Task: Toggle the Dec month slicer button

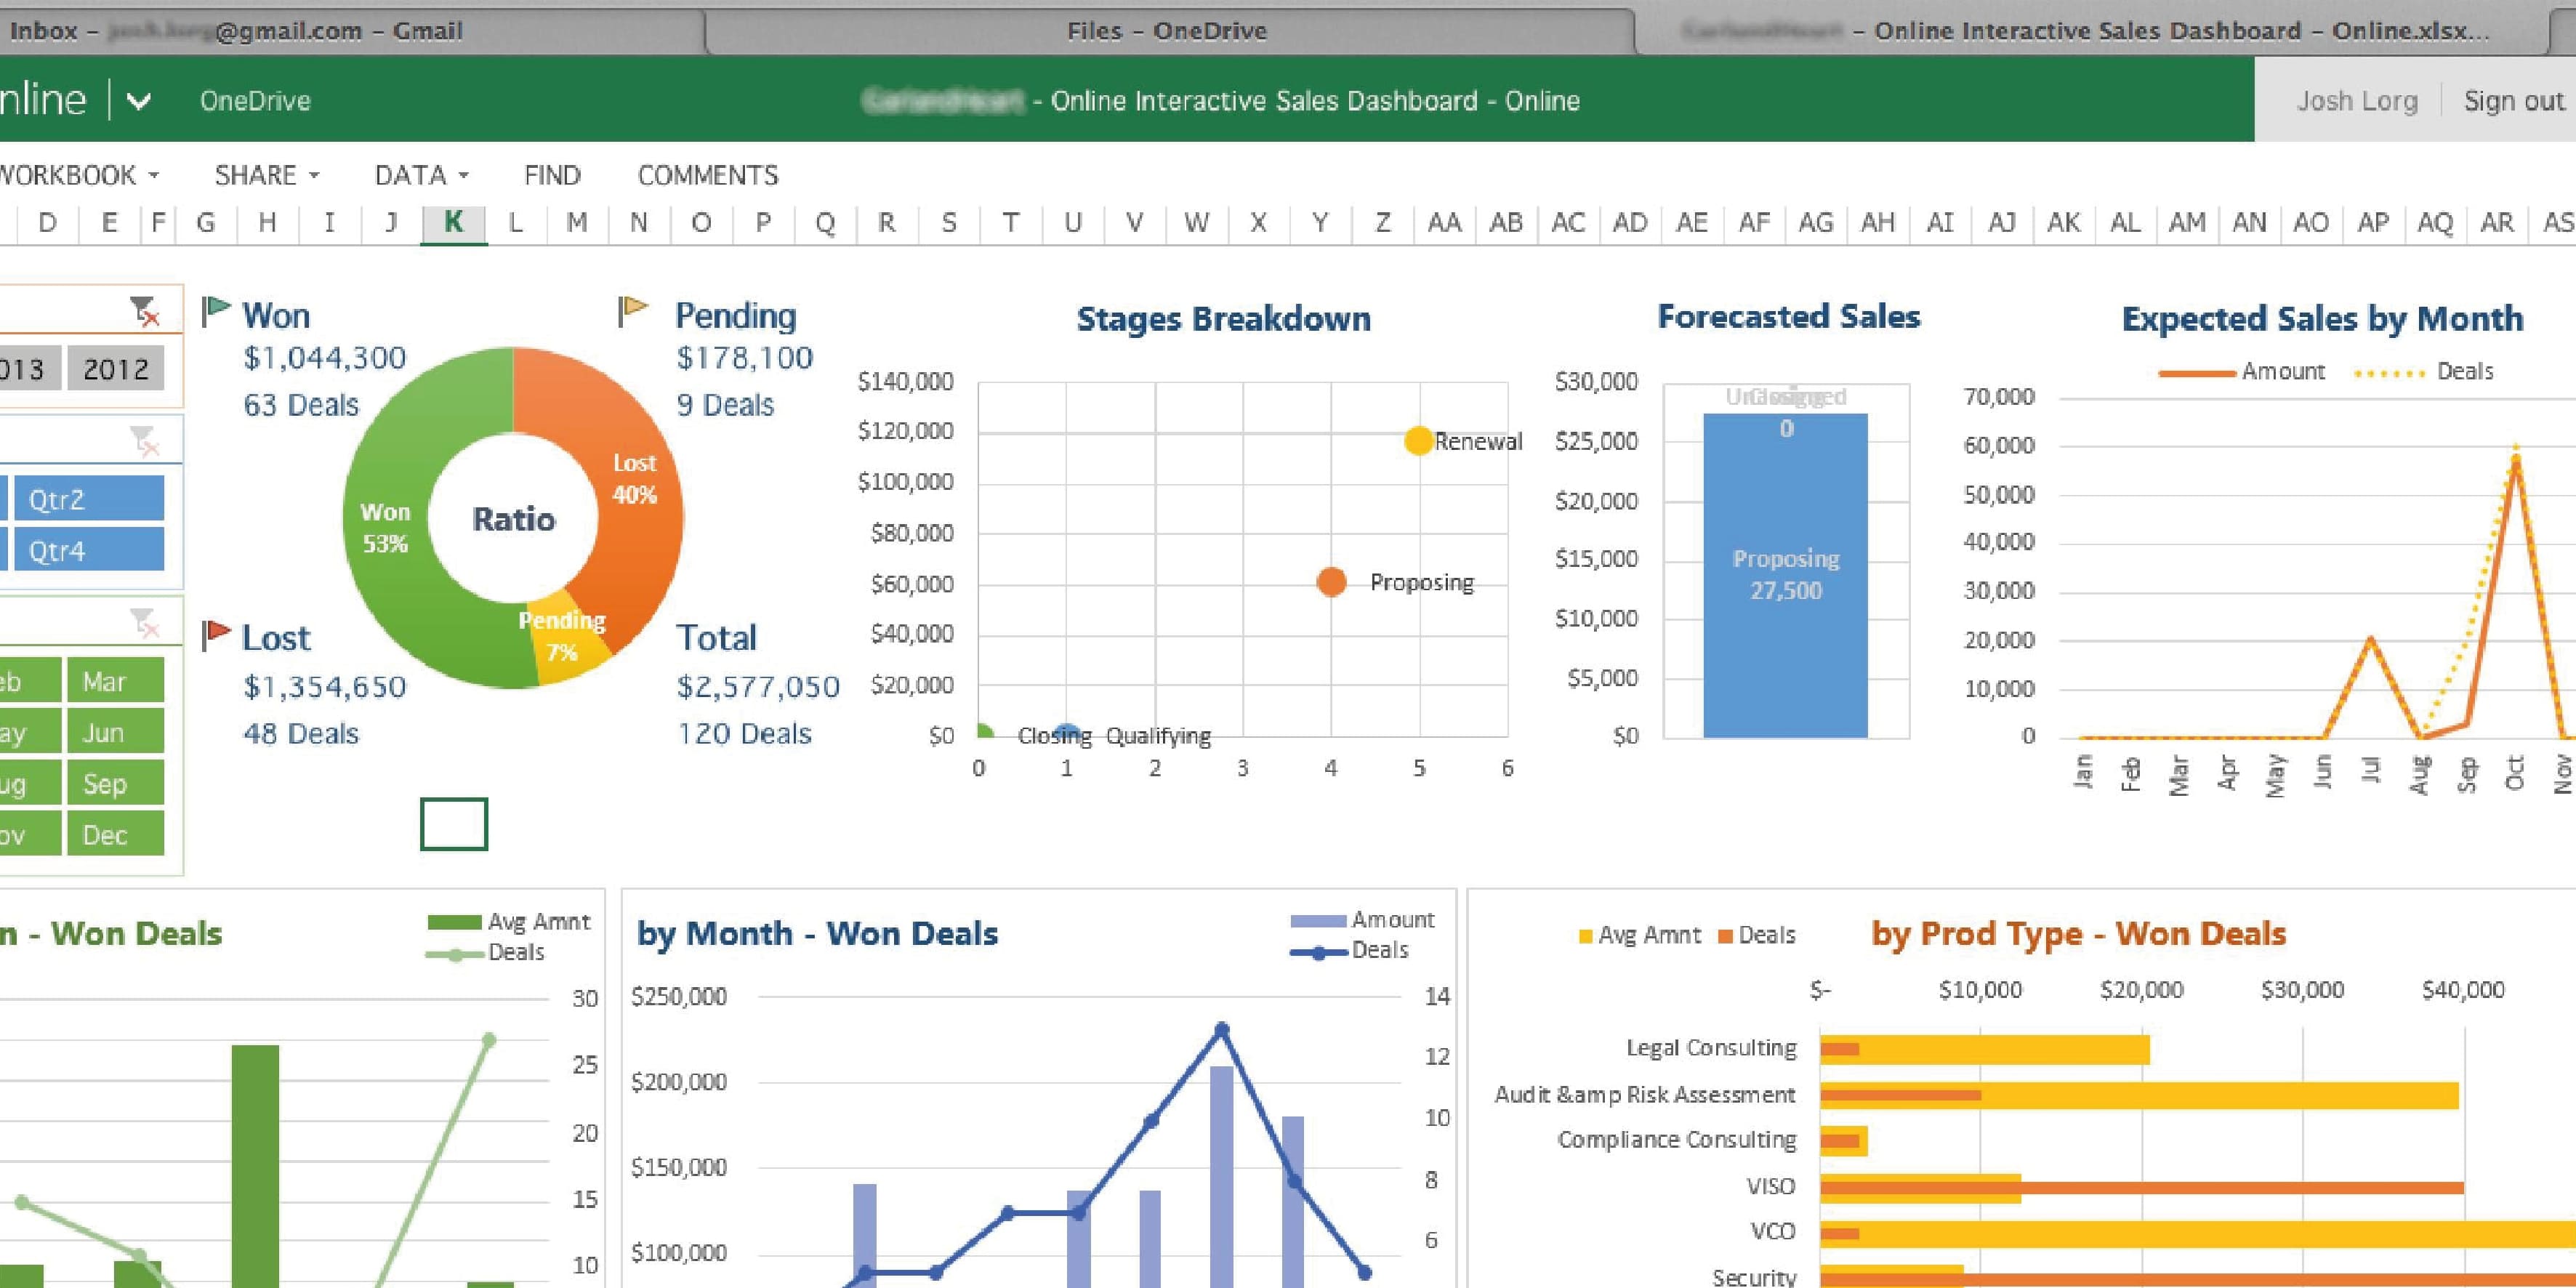Action: pyautogui.click(x=115, y=834)
